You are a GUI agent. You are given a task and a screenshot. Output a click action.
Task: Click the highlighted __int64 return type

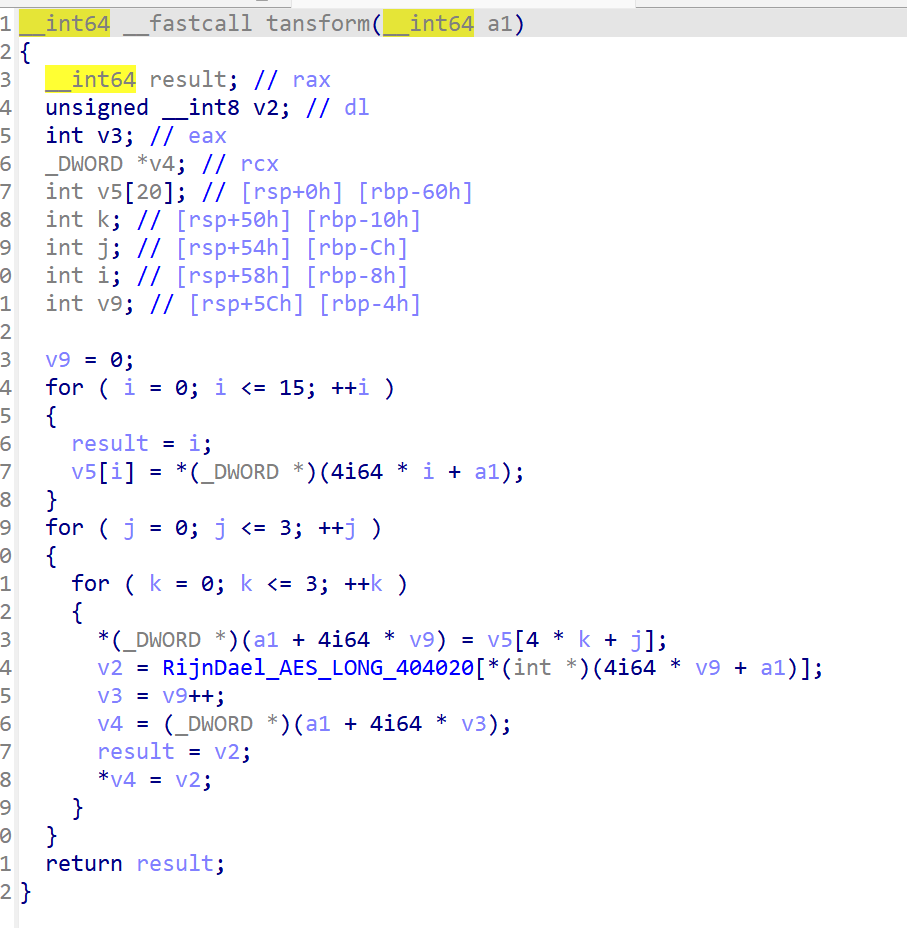point(64,23)
